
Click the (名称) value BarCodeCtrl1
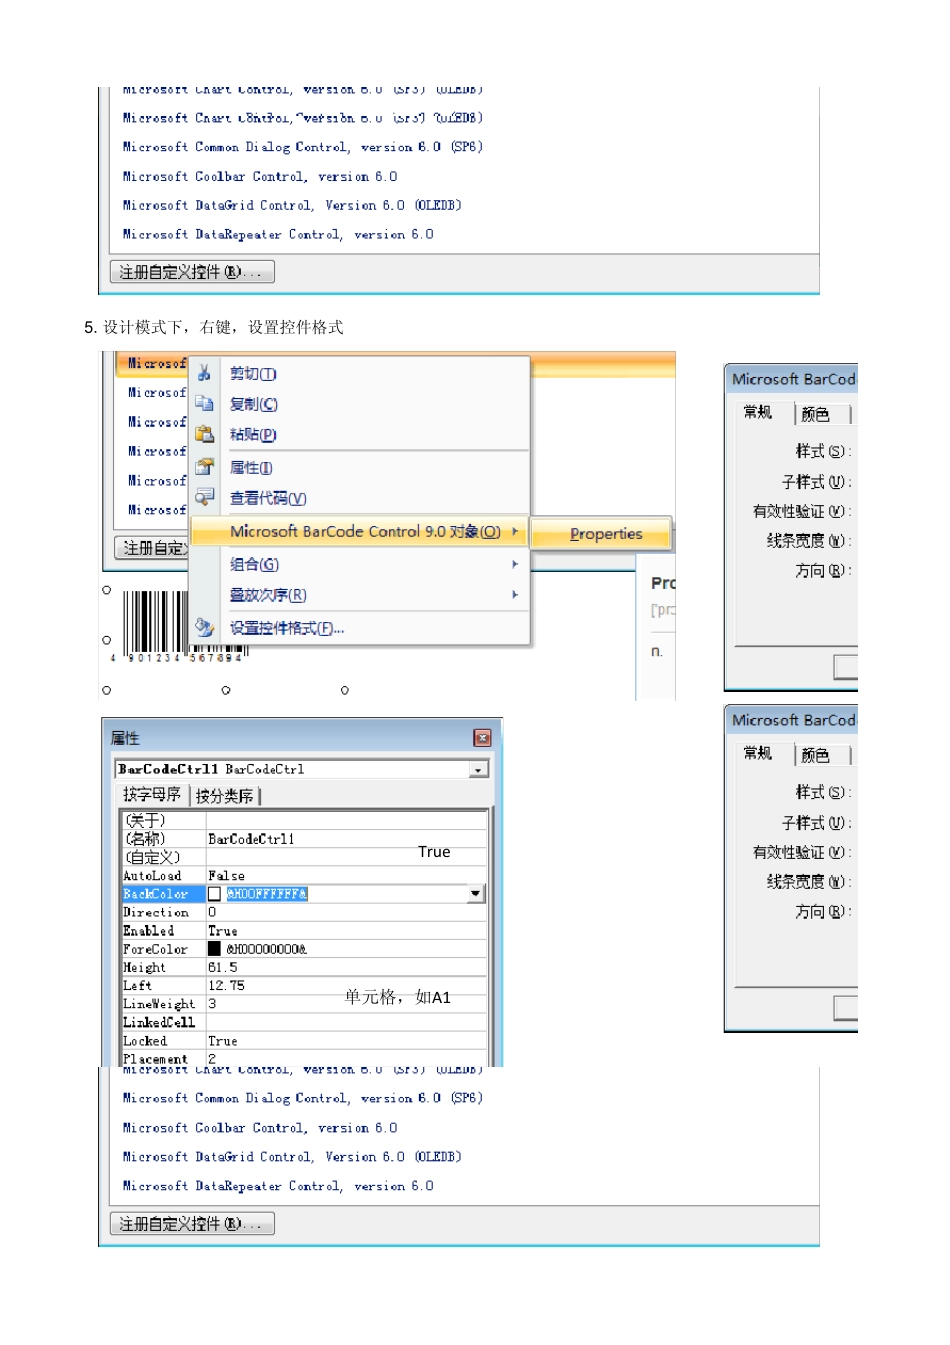[251, 839]
